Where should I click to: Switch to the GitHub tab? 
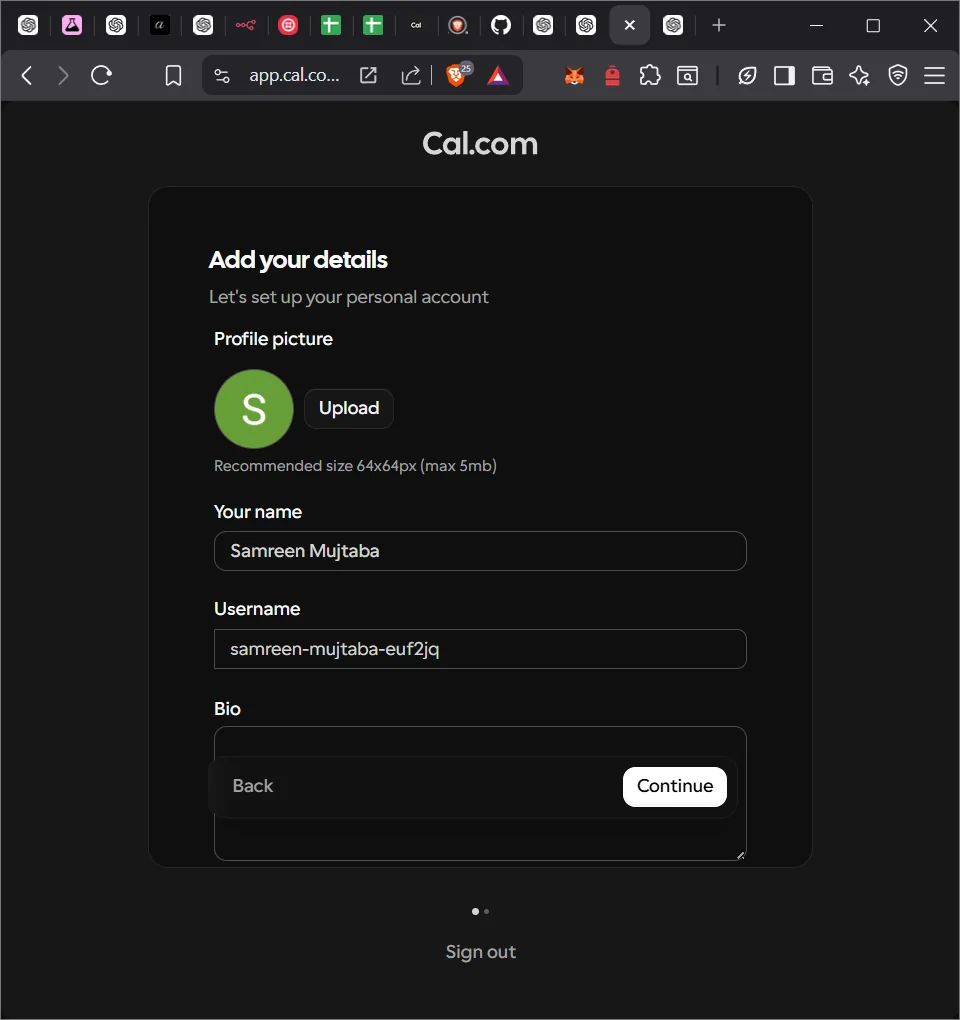pyautogui.click(x=501, y=25)
